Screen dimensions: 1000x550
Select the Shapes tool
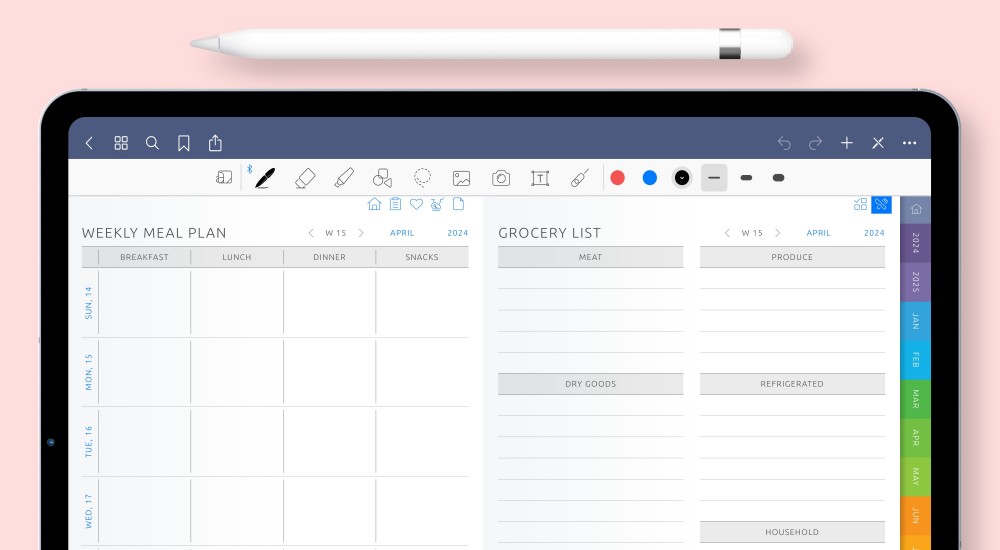[382, 178]
